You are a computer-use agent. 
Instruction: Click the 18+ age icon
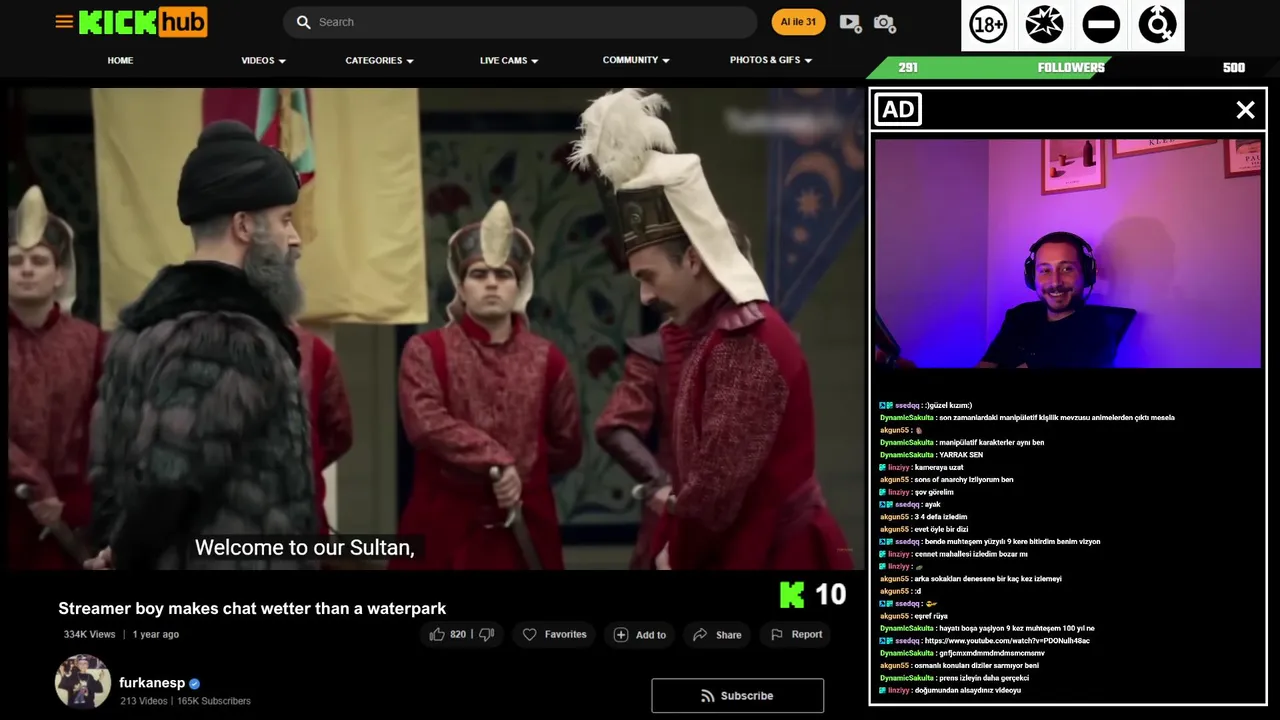tap(988, 25)
